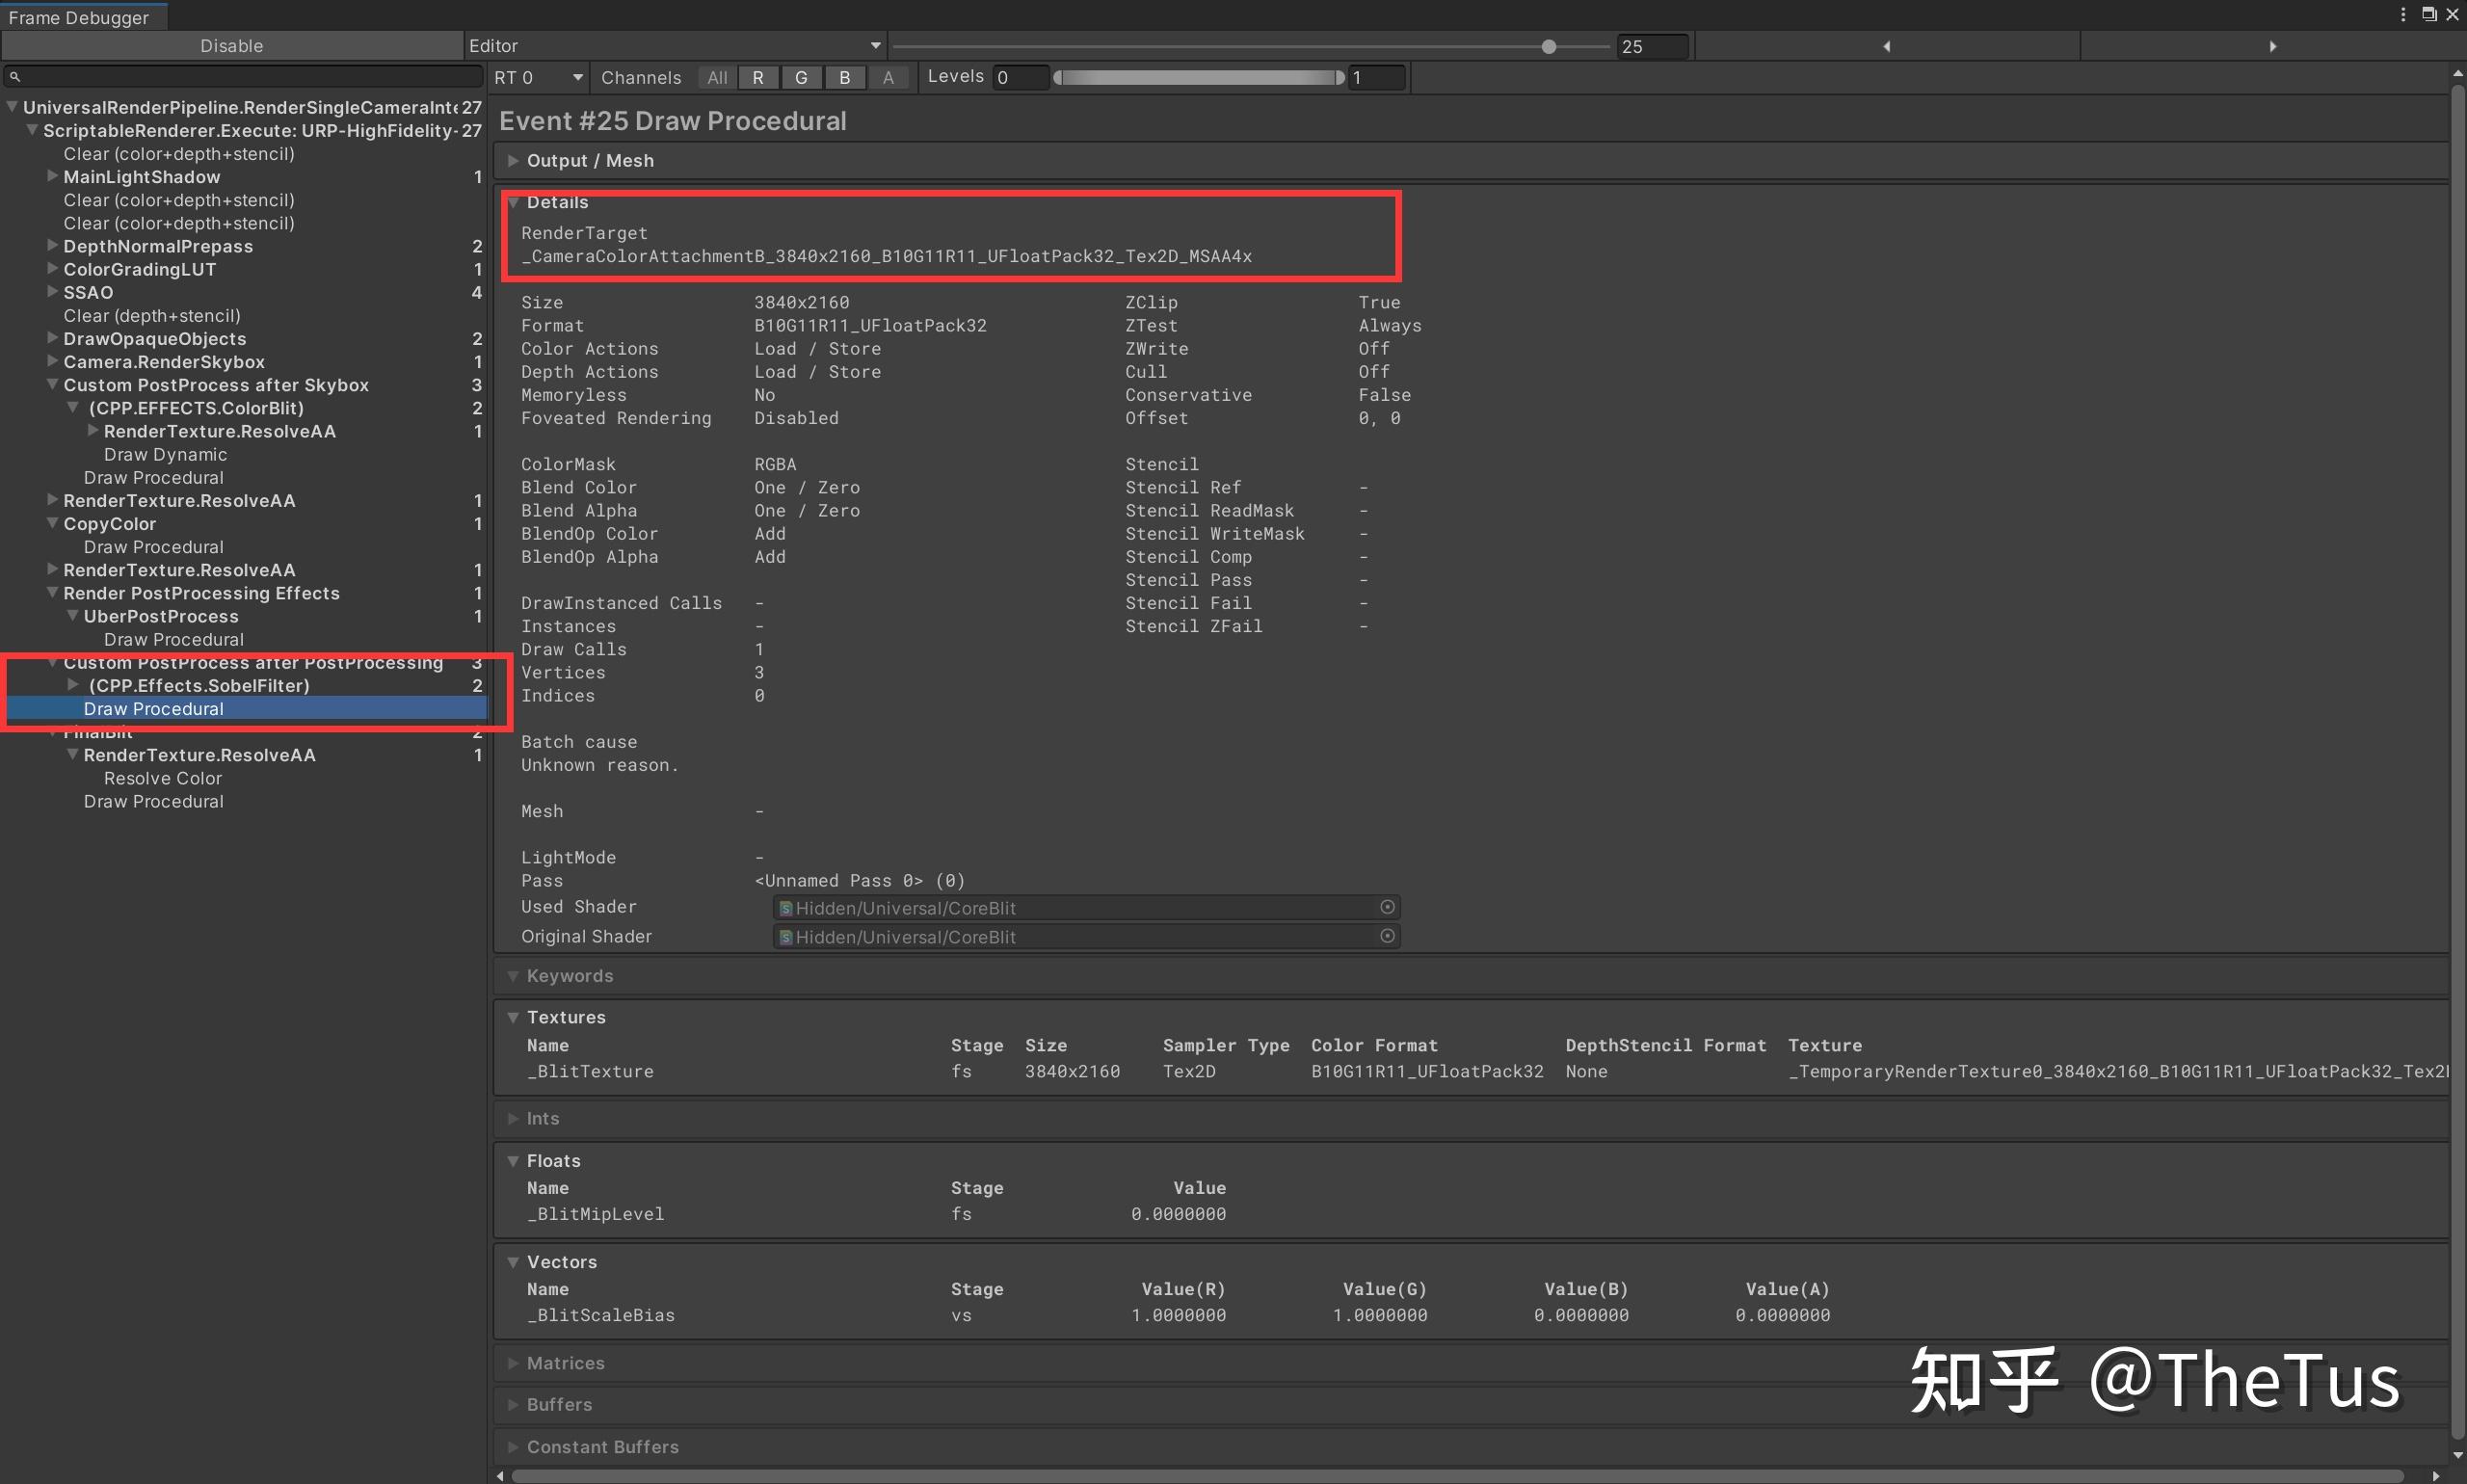
Task: Click the event number slider handle
Action: 1548,46
